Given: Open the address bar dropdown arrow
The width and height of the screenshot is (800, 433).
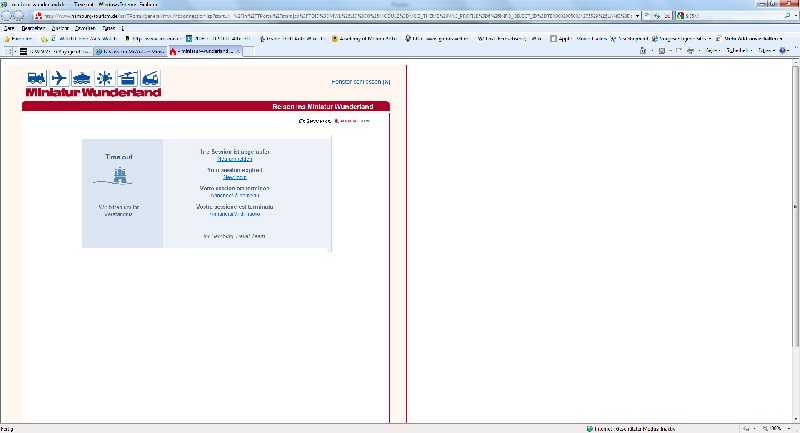Looking at the screenshot, I should point(637,16).
